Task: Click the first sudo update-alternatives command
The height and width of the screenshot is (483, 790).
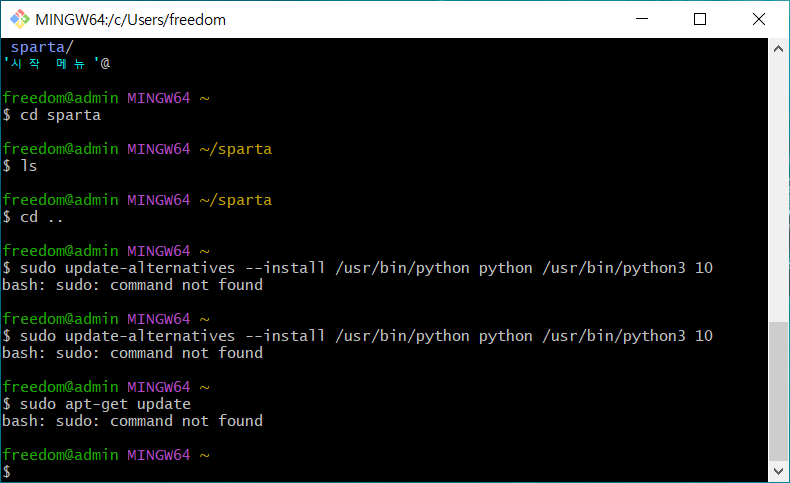Action: [x=357, y=267]
